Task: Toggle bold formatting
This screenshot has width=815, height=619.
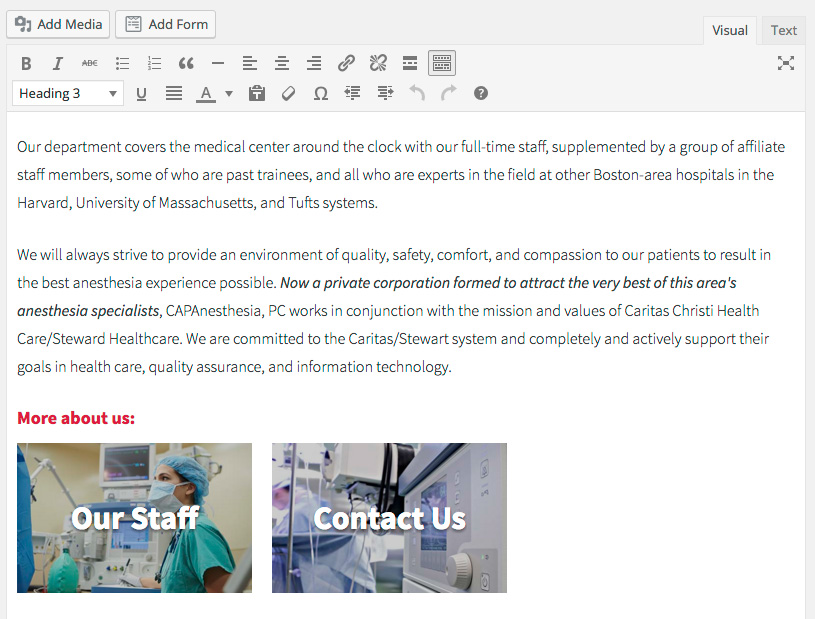Action: pos(26,64)
